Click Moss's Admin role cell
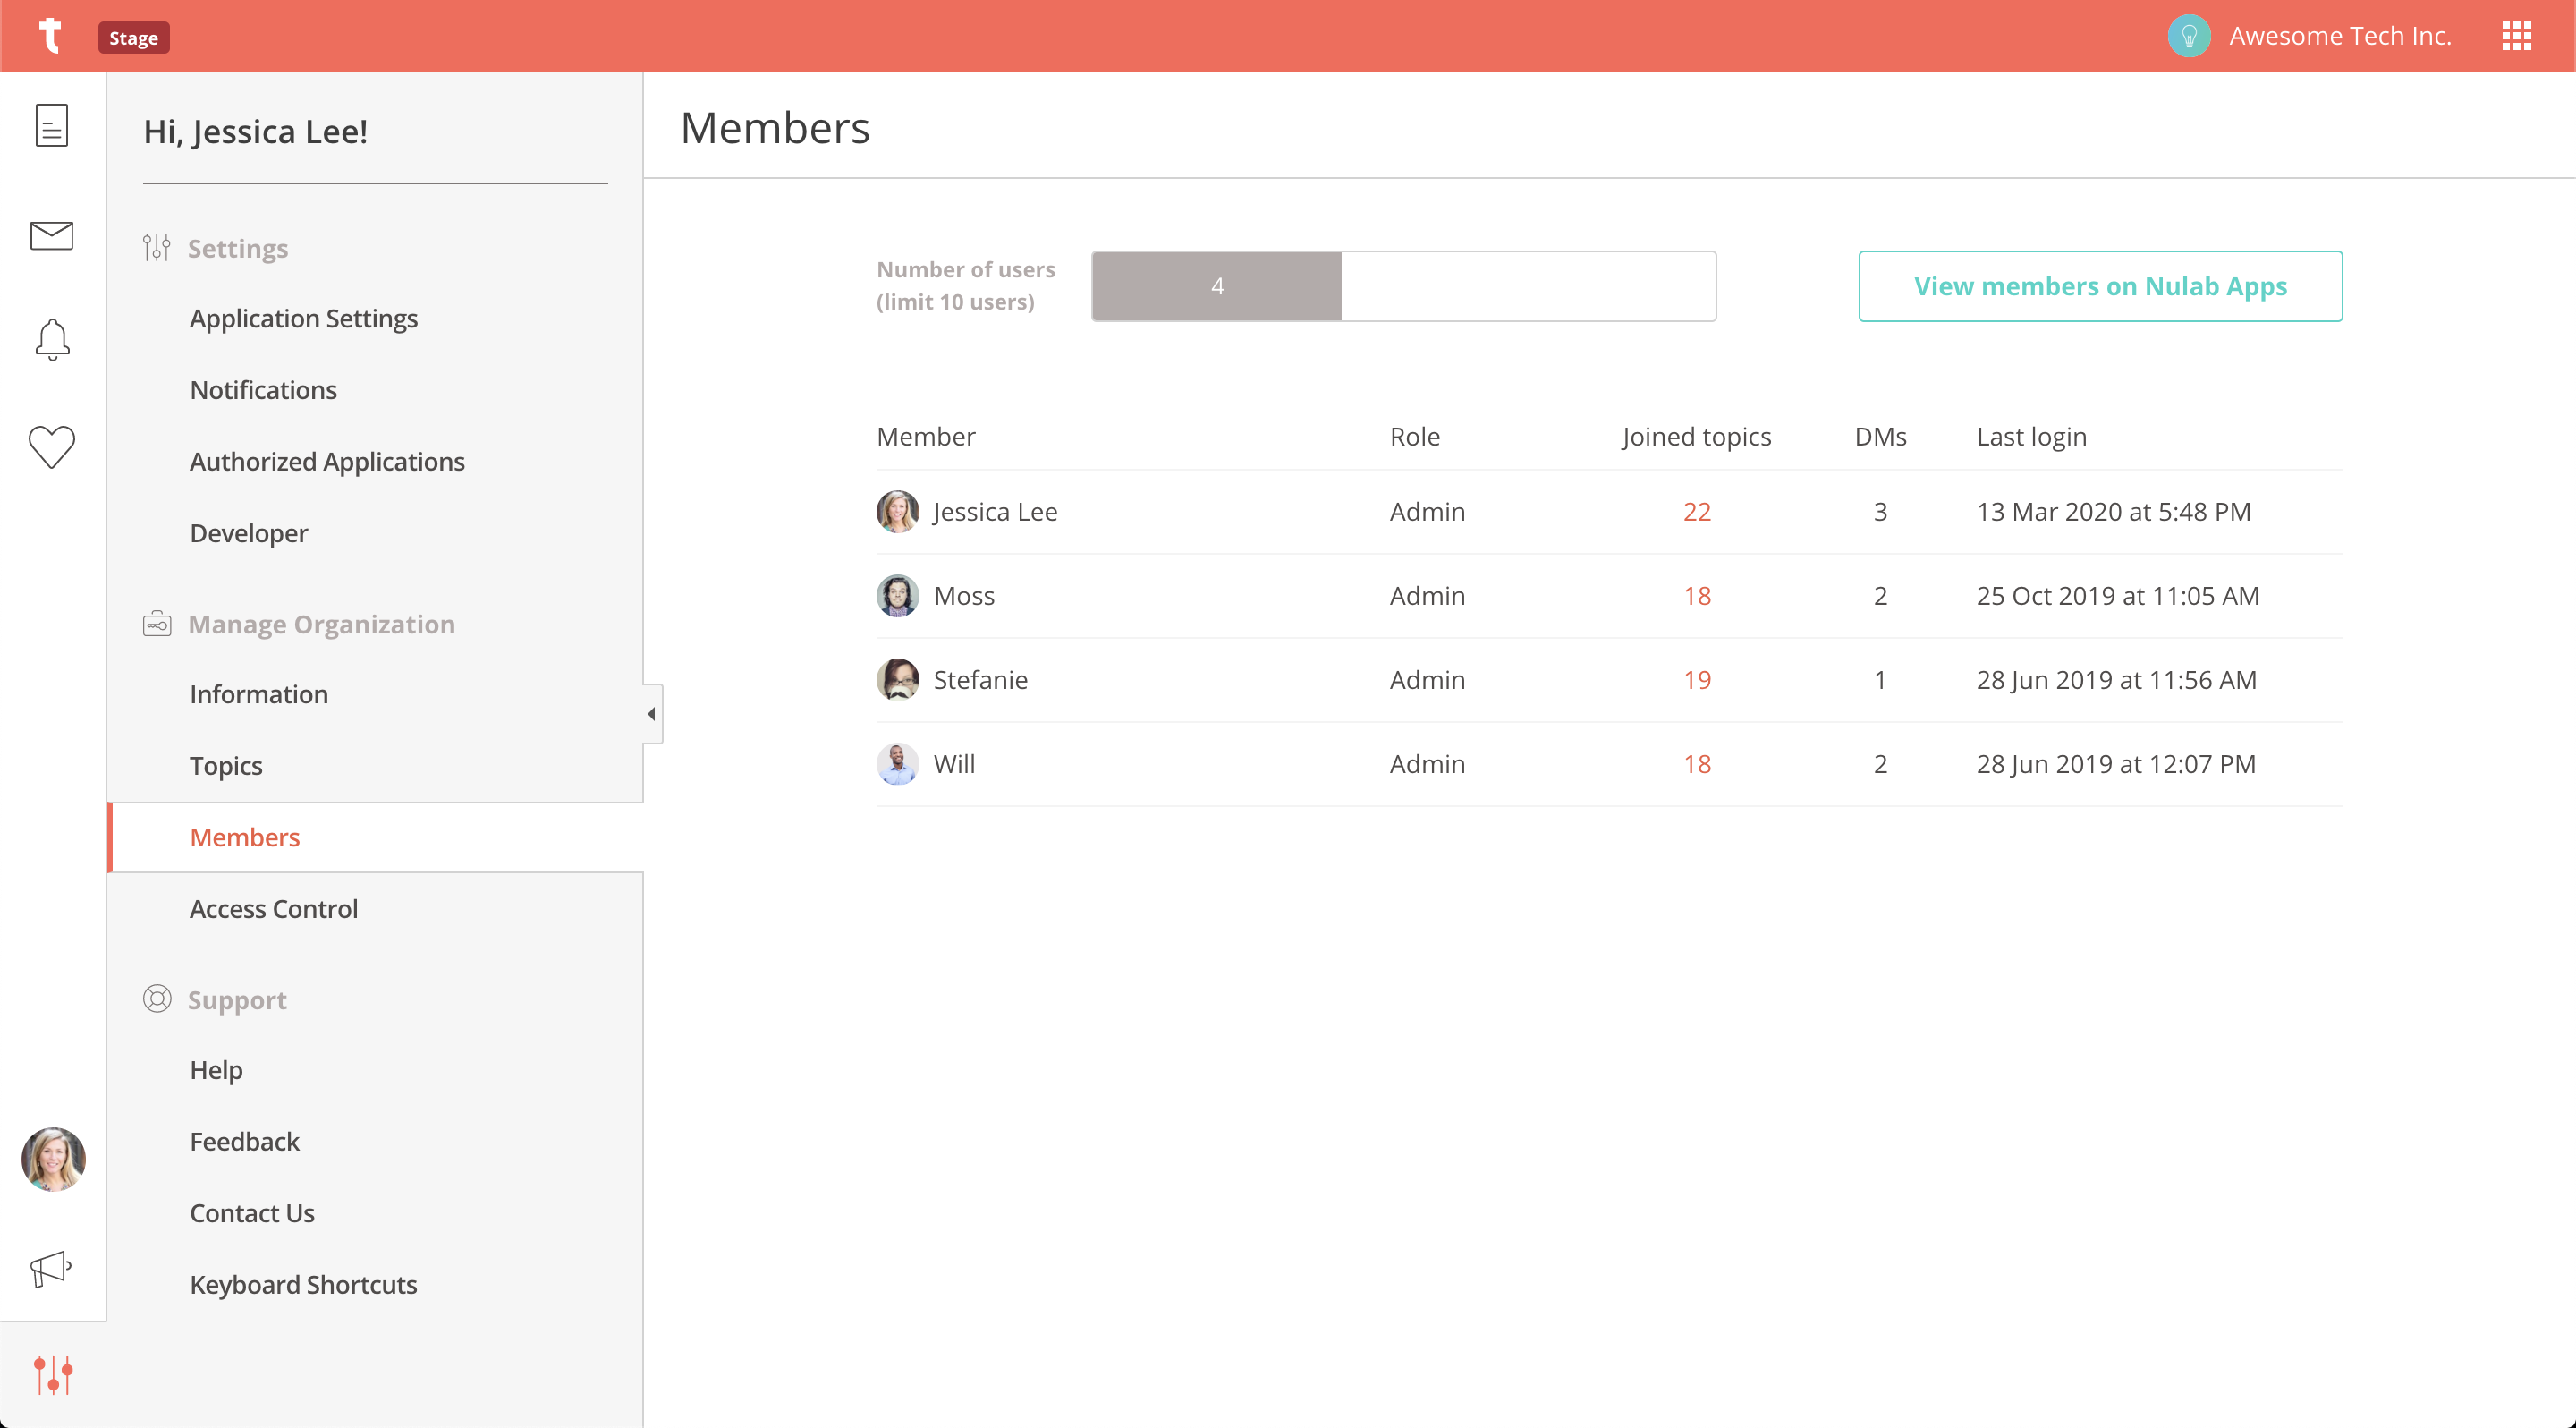The height and width of the screenshot is (1428, 2576). point(1427,596)
